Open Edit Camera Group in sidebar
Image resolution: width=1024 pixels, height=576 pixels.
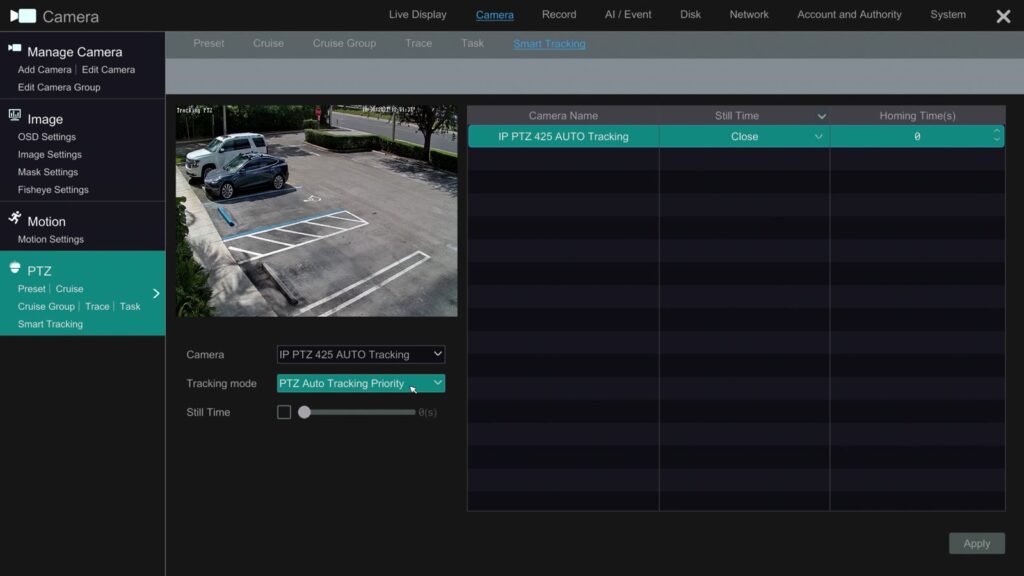[59, 87]
